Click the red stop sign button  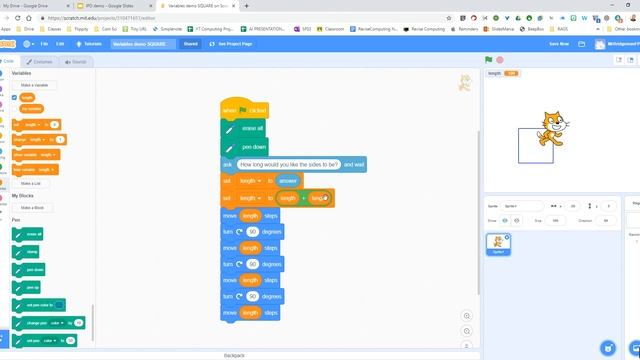click(x=500, y=60)
